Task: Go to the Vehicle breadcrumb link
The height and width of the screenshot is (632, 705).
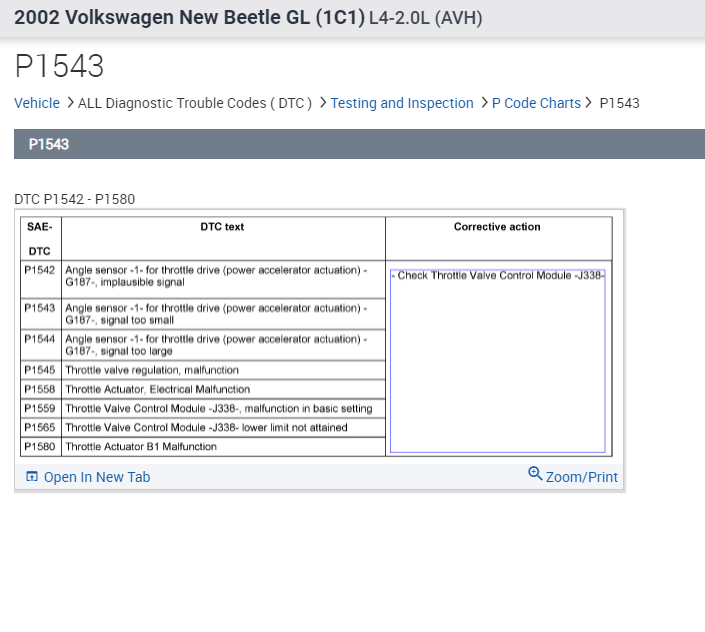Action: [37, 103]
